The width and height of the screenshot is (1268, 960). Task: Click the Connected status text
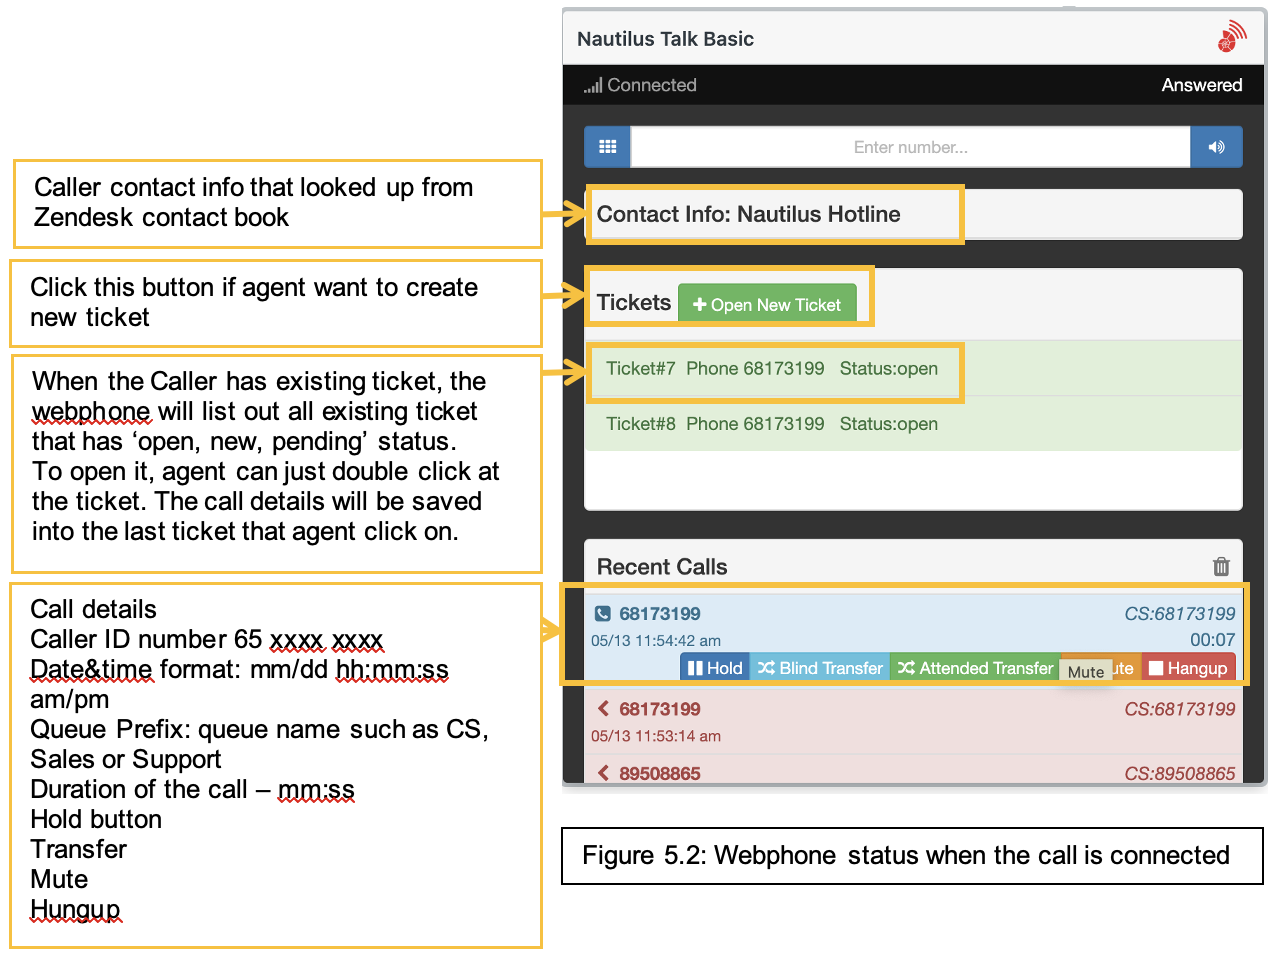pyautogui.click(x=652, y=86)
